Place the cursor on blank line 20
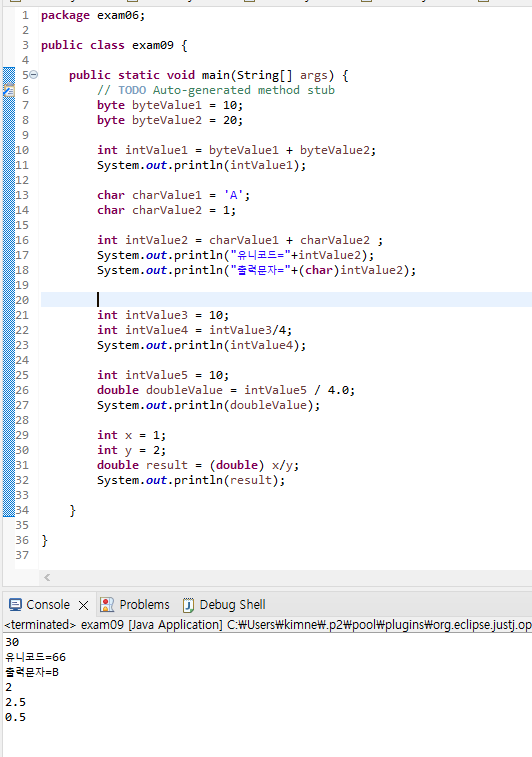This screenshot has height=757, width=532. point(286,300)
